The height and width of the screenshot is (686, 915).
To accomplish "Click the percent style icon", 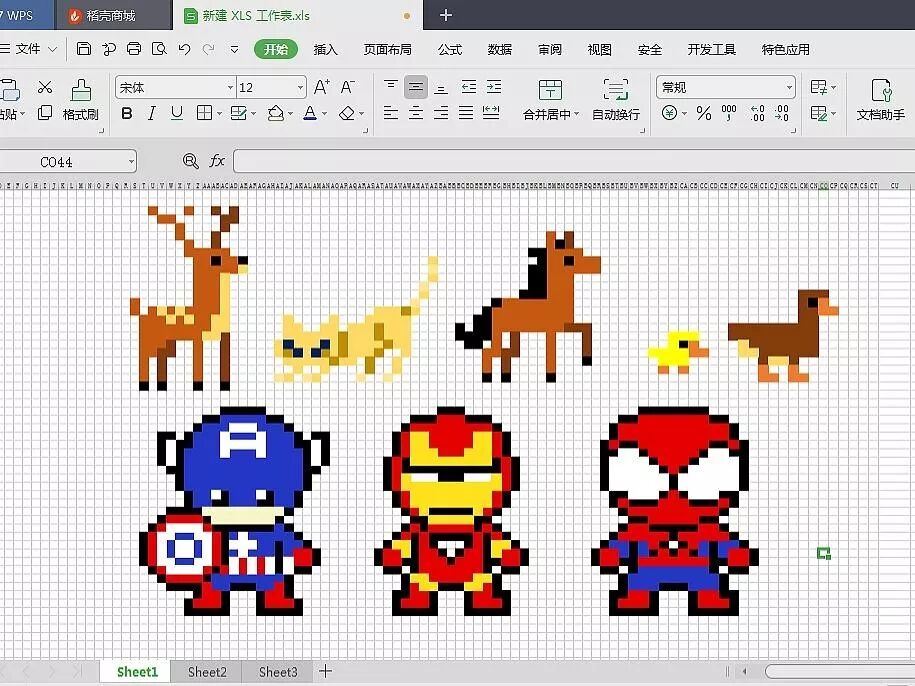I will [x=704, y=114].
